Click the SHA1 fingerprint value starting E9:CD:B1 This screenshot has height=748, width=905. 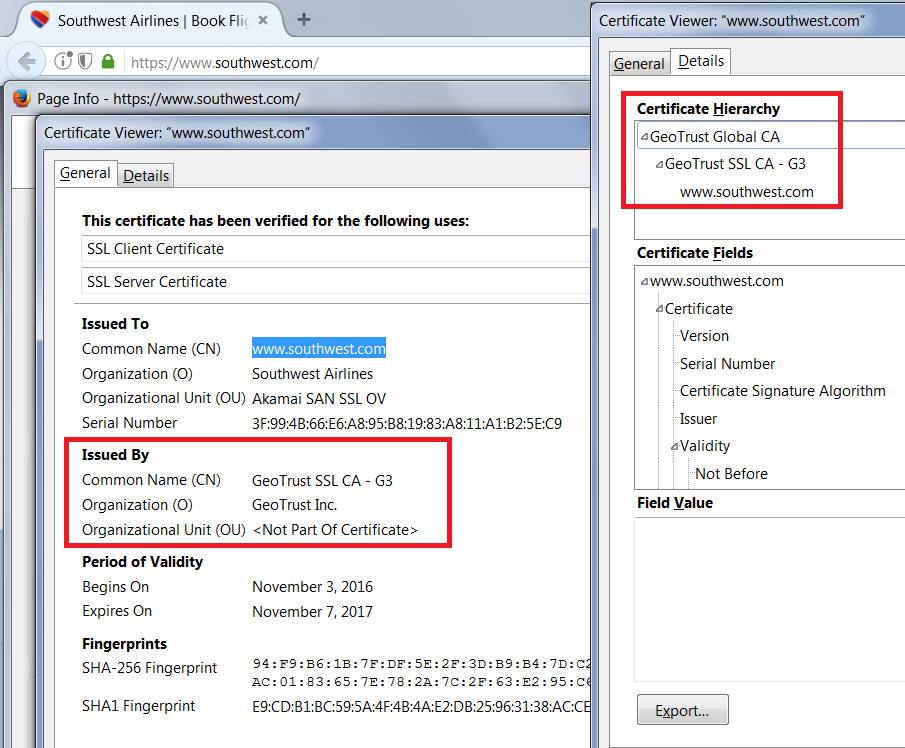click(x=421, y=706)
